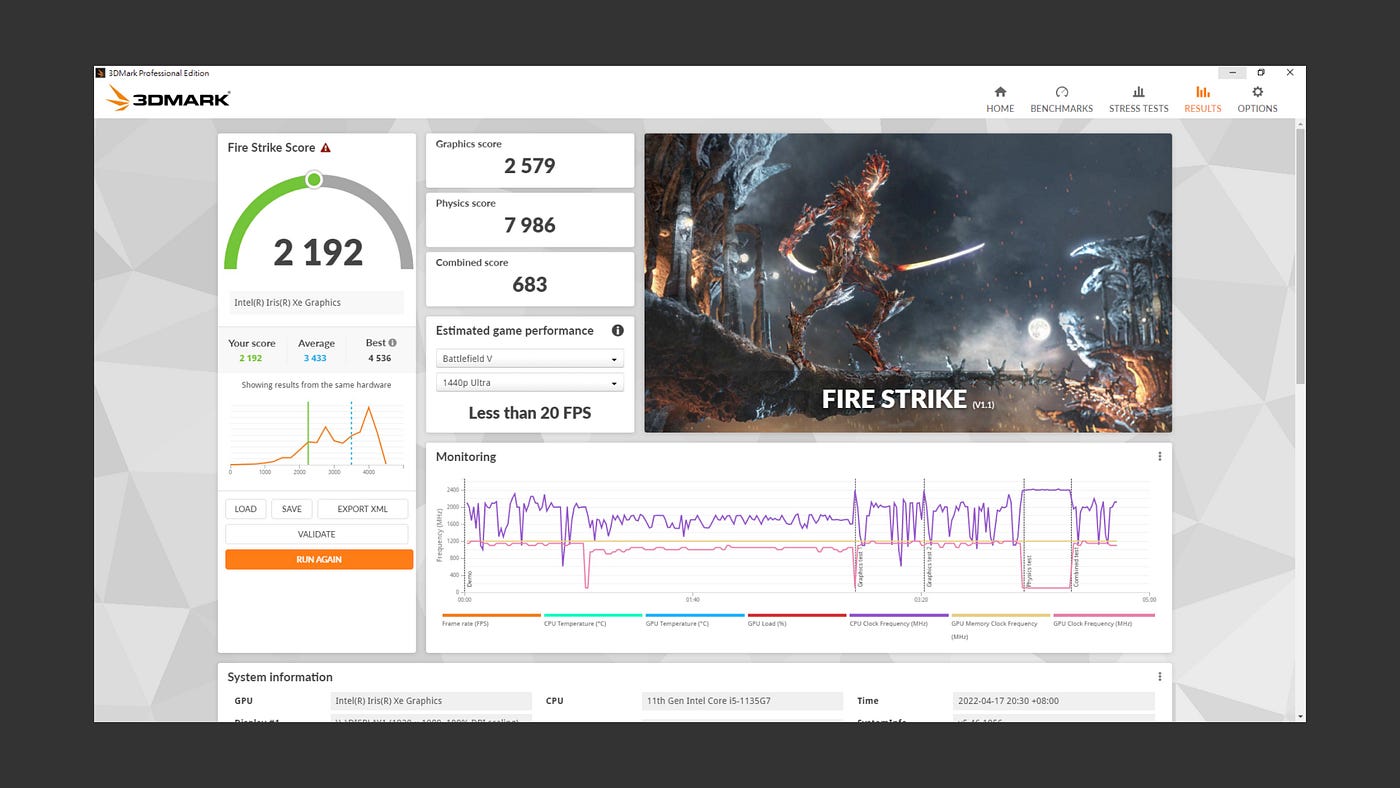Select the Combined test marker on the graph
This screenshot has height=788, width=1400.
pos(1076,567)
